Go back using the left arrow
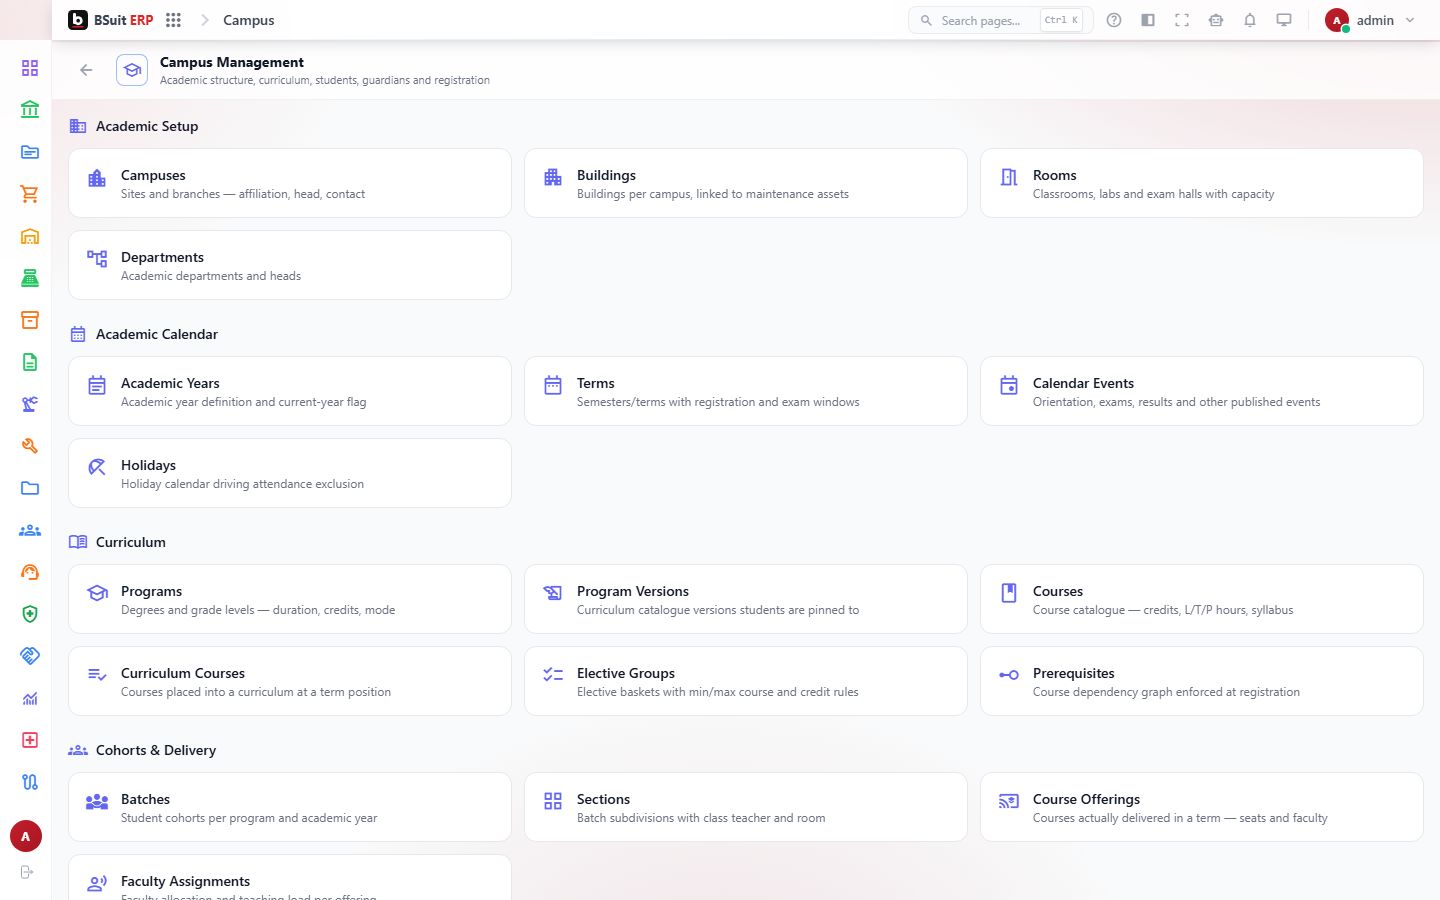This screenshot has width=1440, height=900. (86, 70)
